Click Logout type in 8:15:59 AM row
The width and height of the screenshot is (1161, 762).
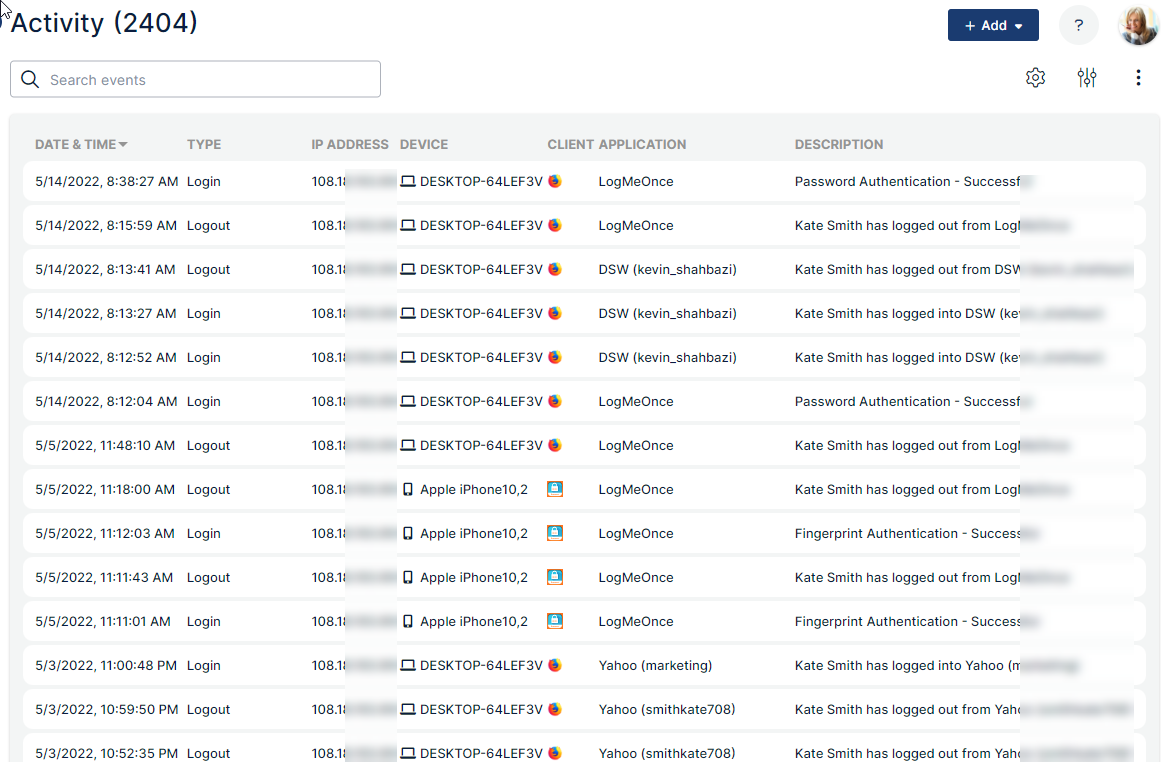tap(208, 225)
